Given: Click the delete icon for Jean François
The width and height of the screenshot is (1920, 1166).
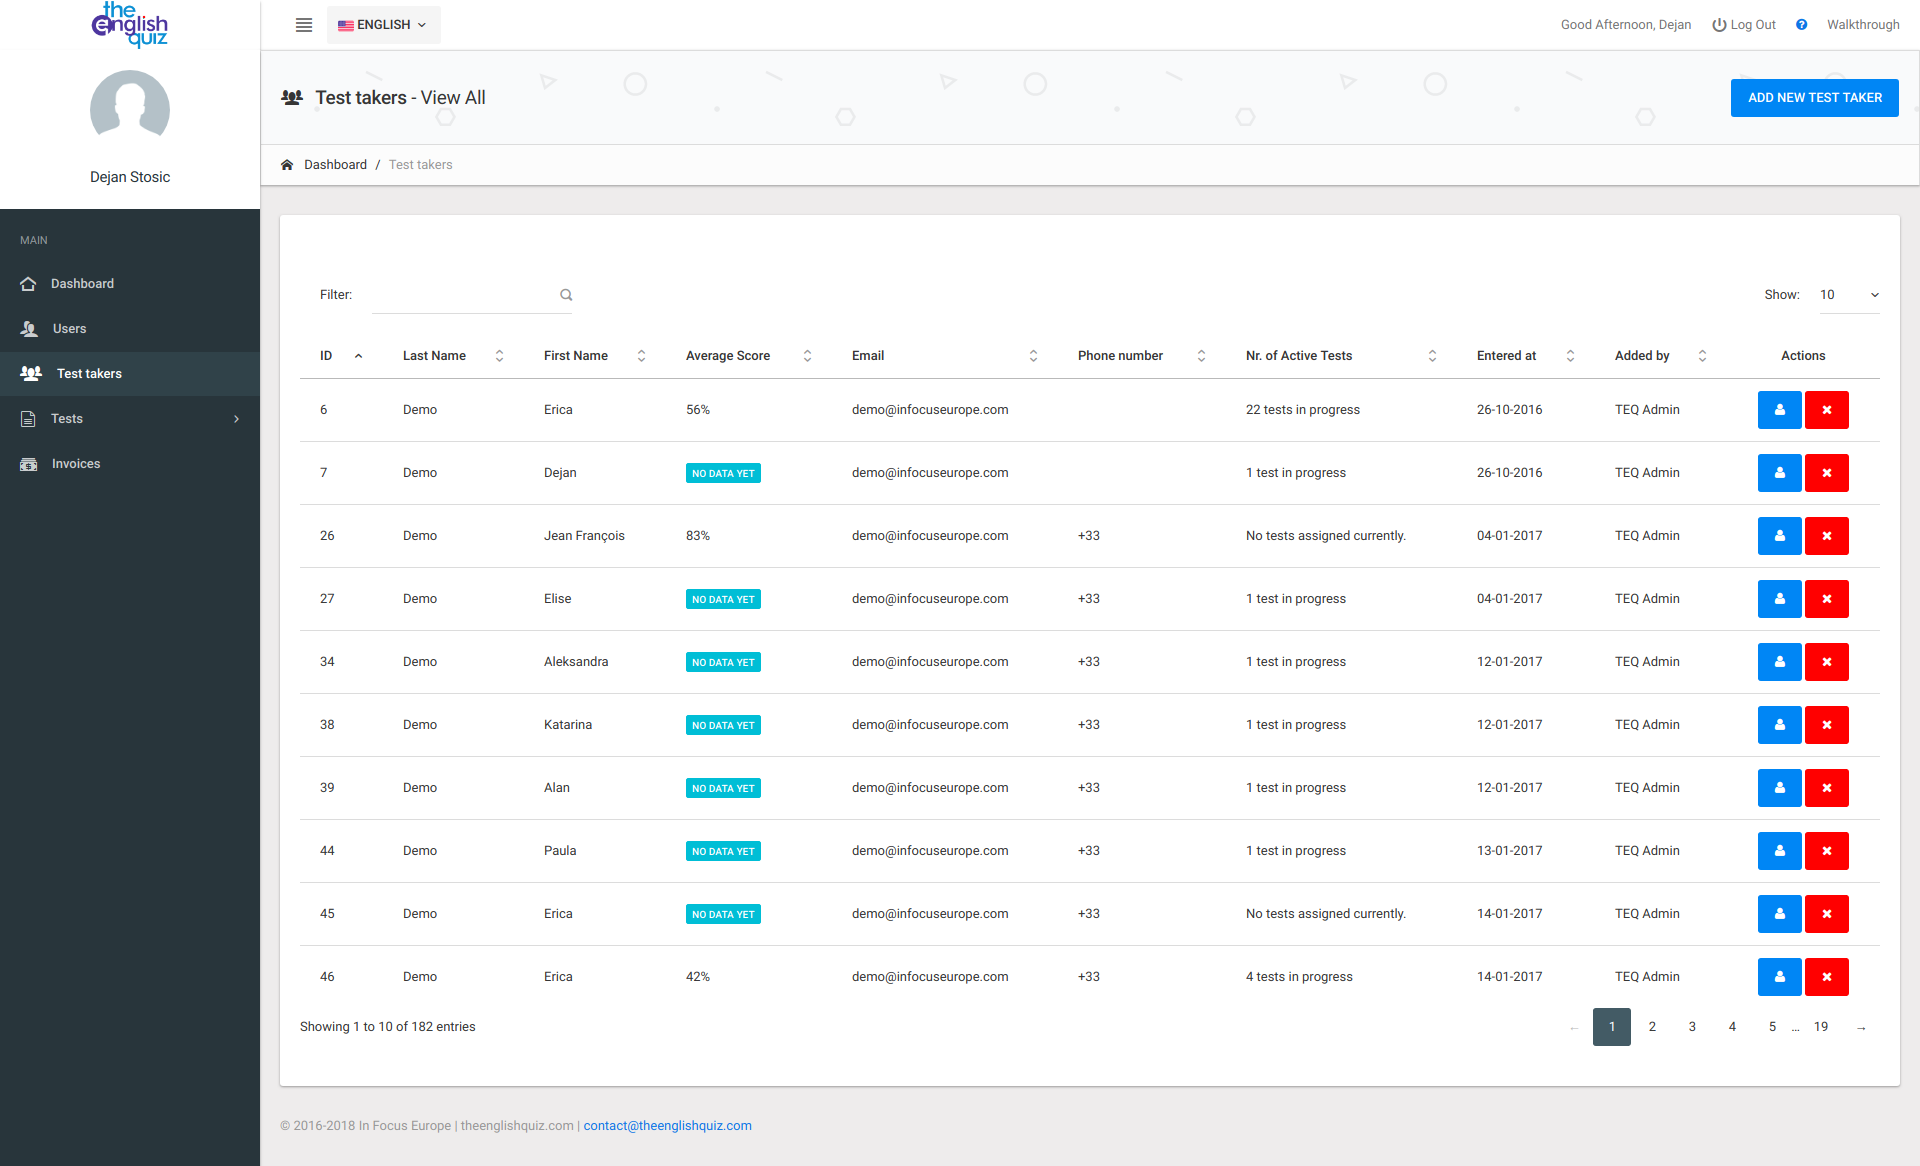Looking at the screenshot, I should [1825, 535].
